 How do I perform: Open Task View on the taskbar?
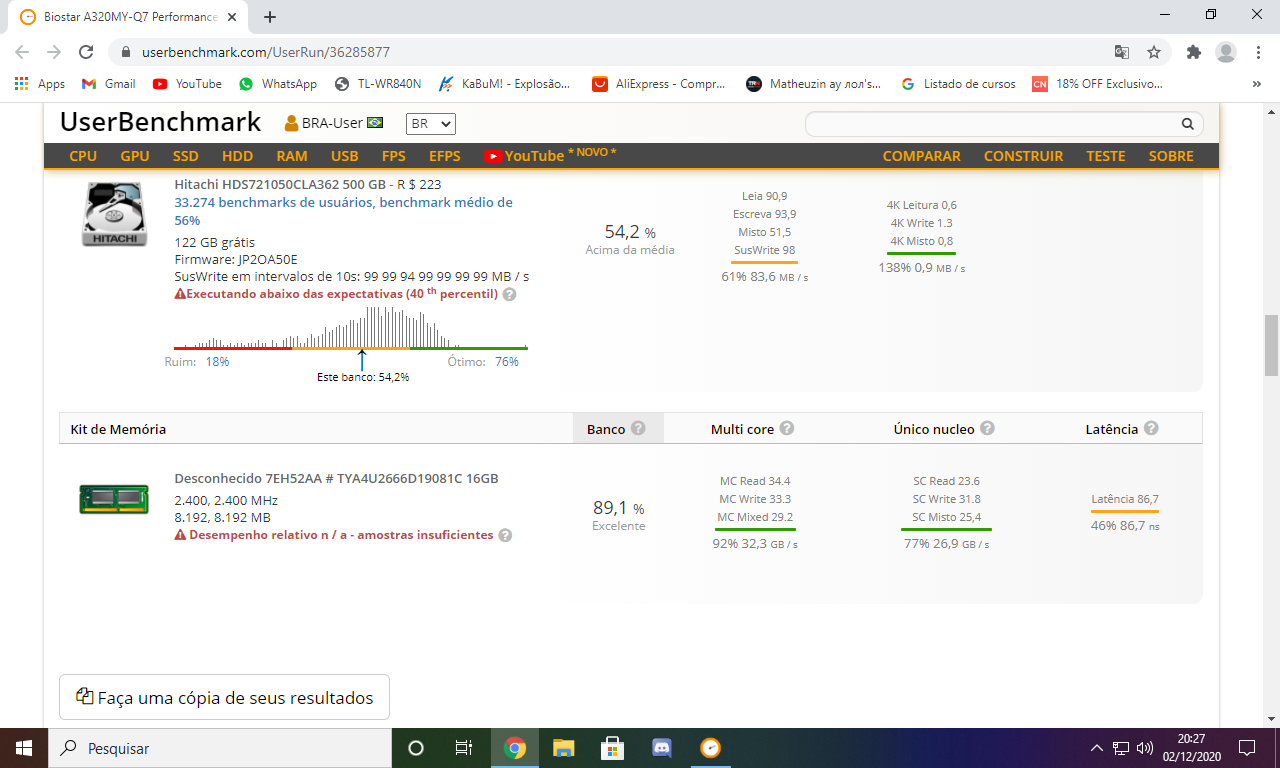pyautogui.click(x=464, y=748)
